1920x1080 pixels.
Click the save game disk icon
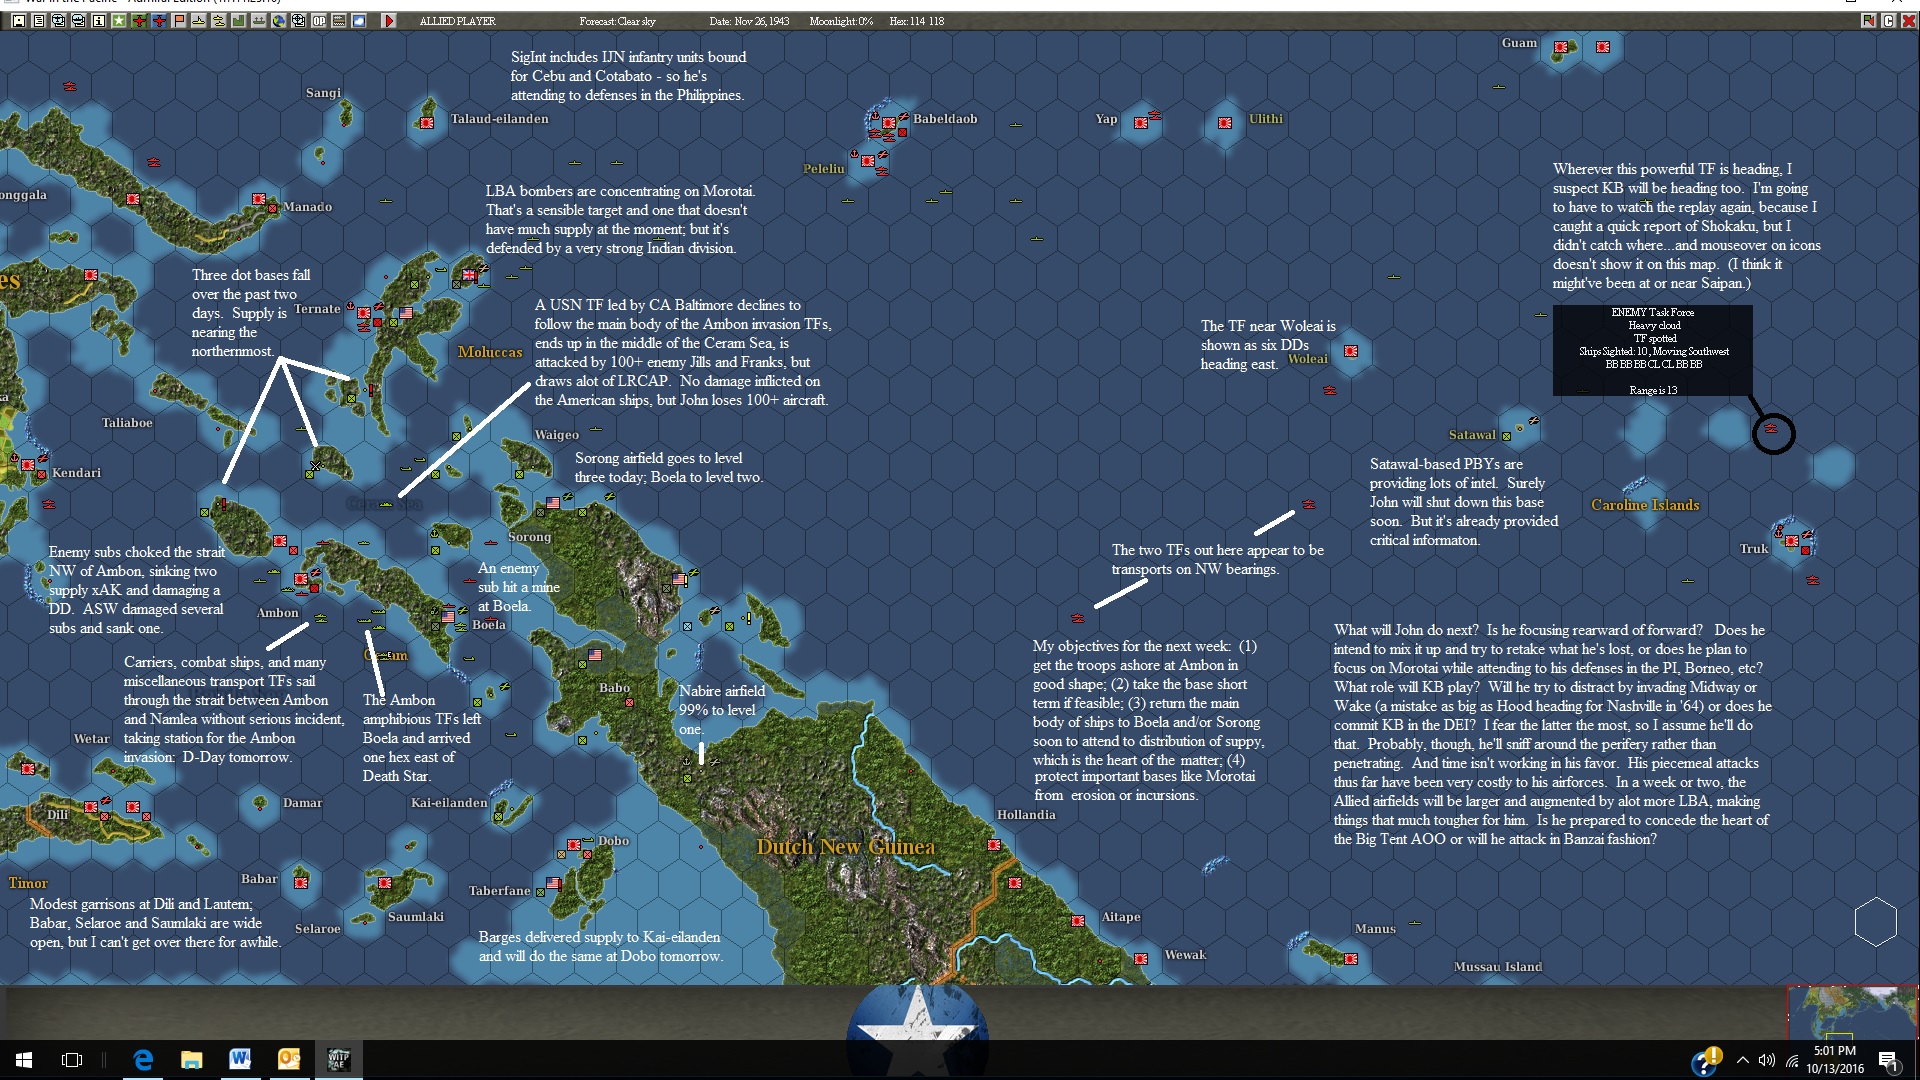tap(18, 21)
